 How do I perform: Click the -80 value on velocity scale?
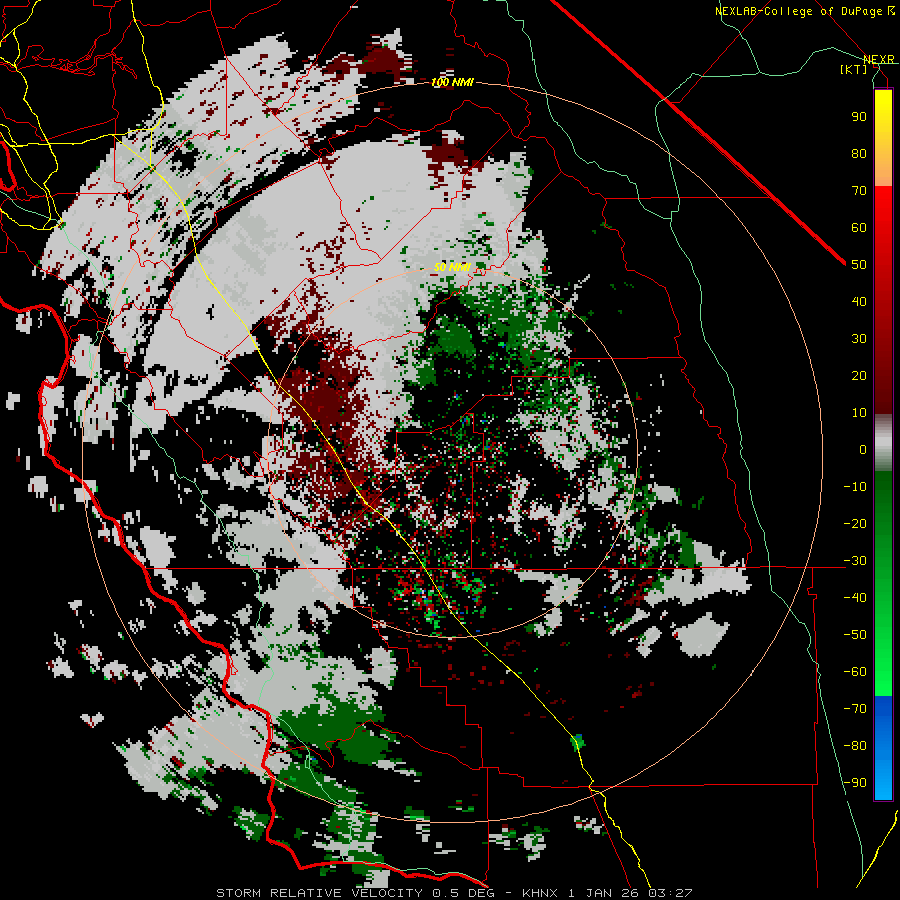(x=855, y=746)
